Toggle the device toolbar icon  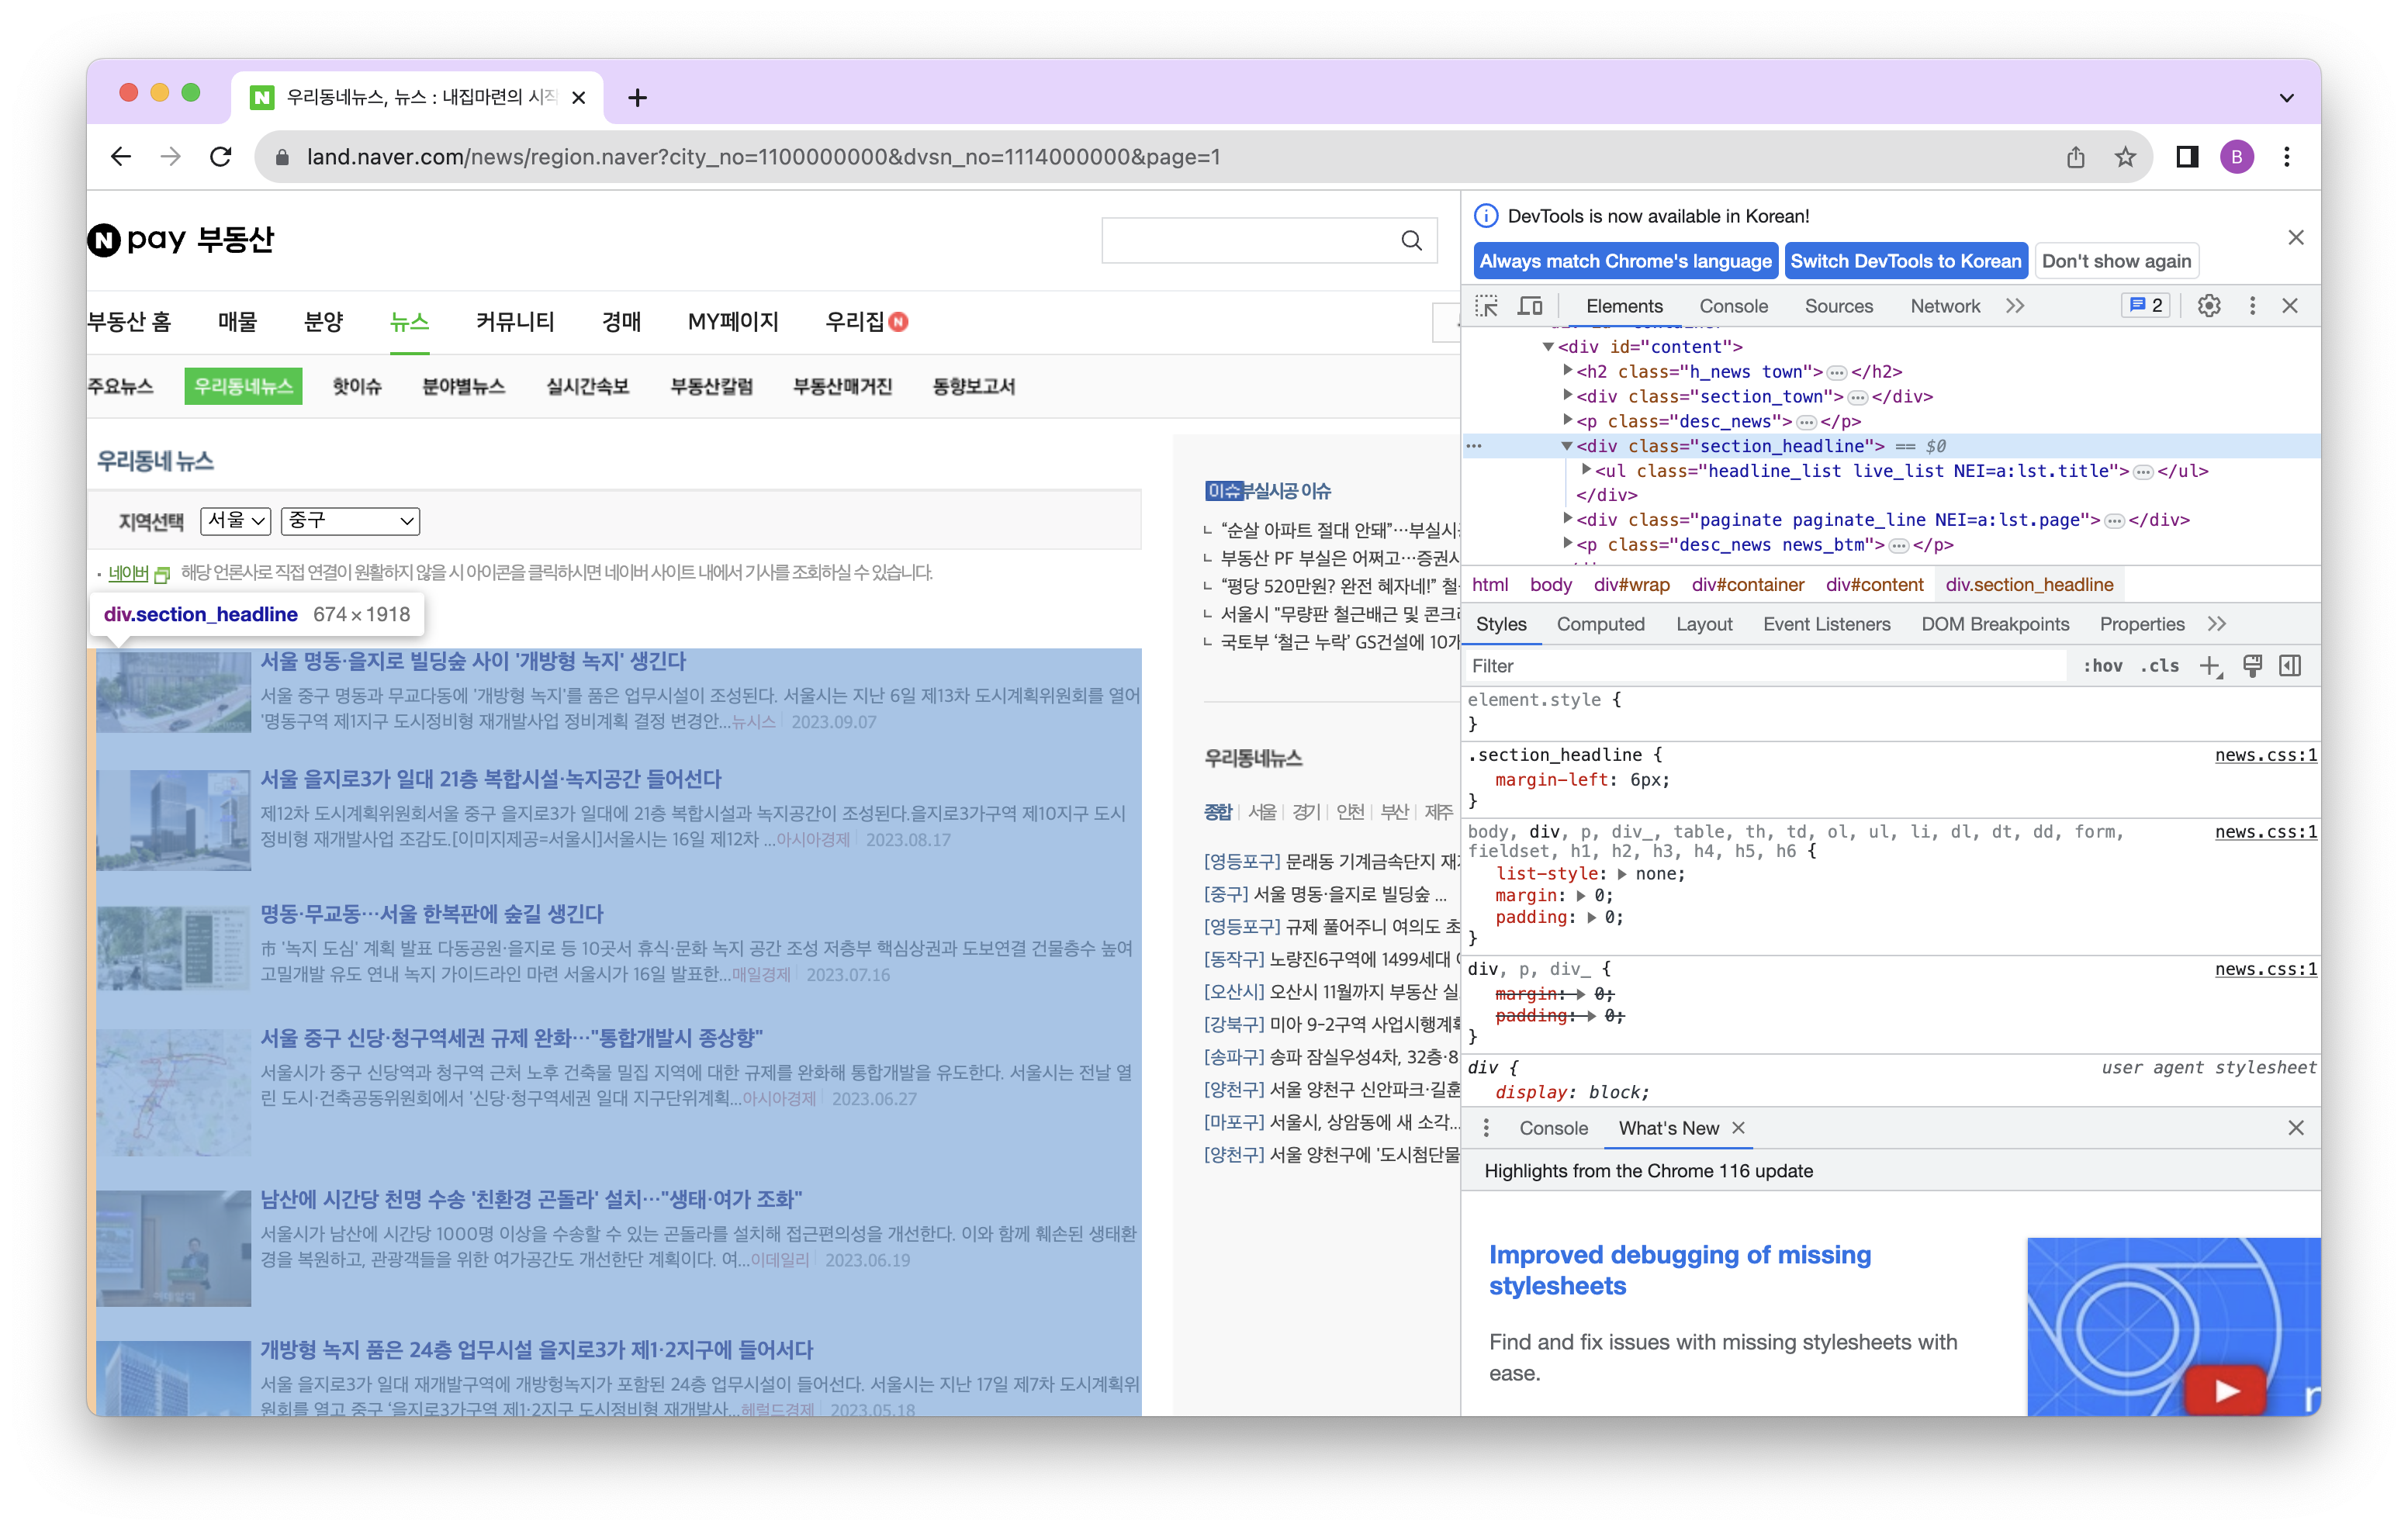click(1530, 306)
